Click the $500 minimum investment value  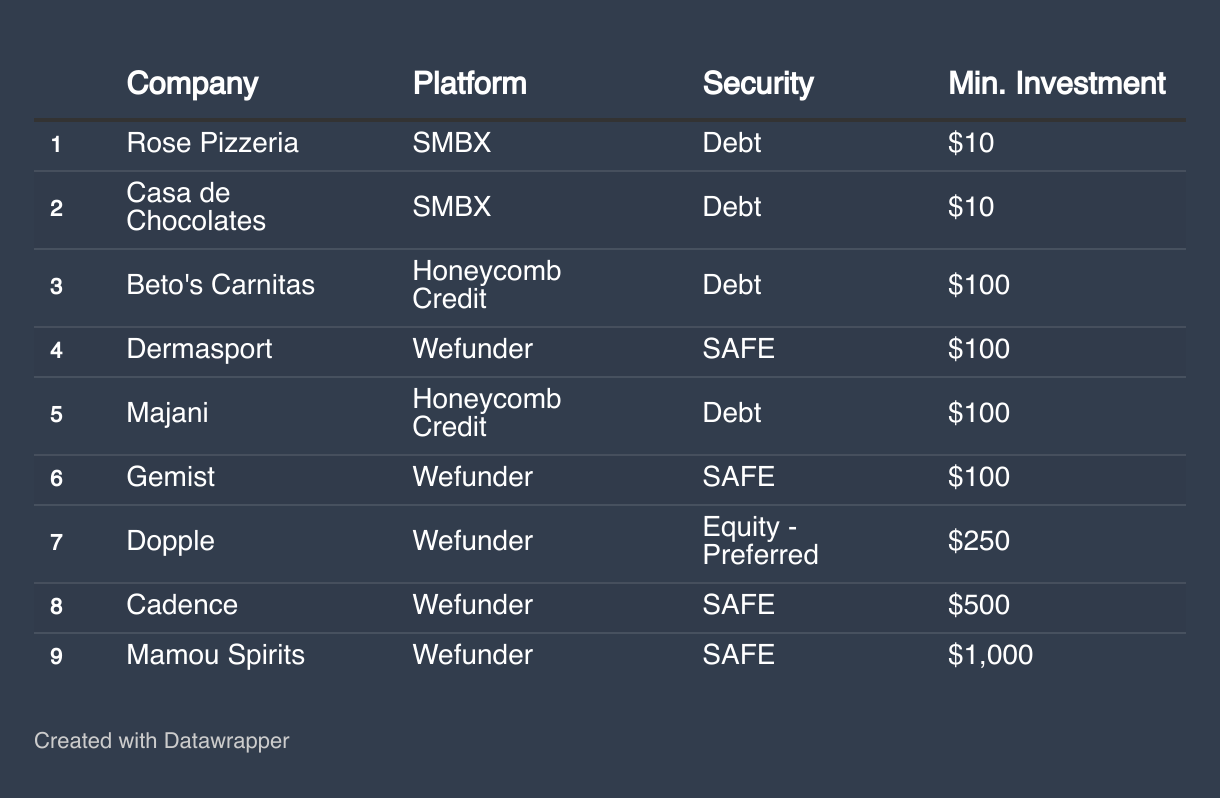click(978, 605)
